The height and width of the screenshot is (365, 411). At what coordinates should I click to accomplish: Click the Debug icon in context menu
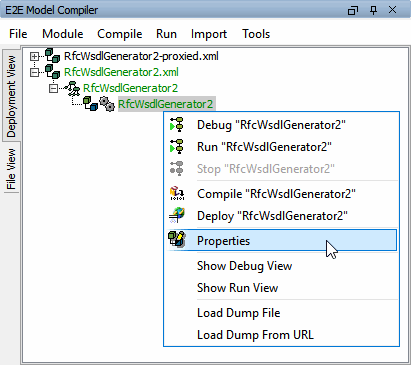(177, 125)
